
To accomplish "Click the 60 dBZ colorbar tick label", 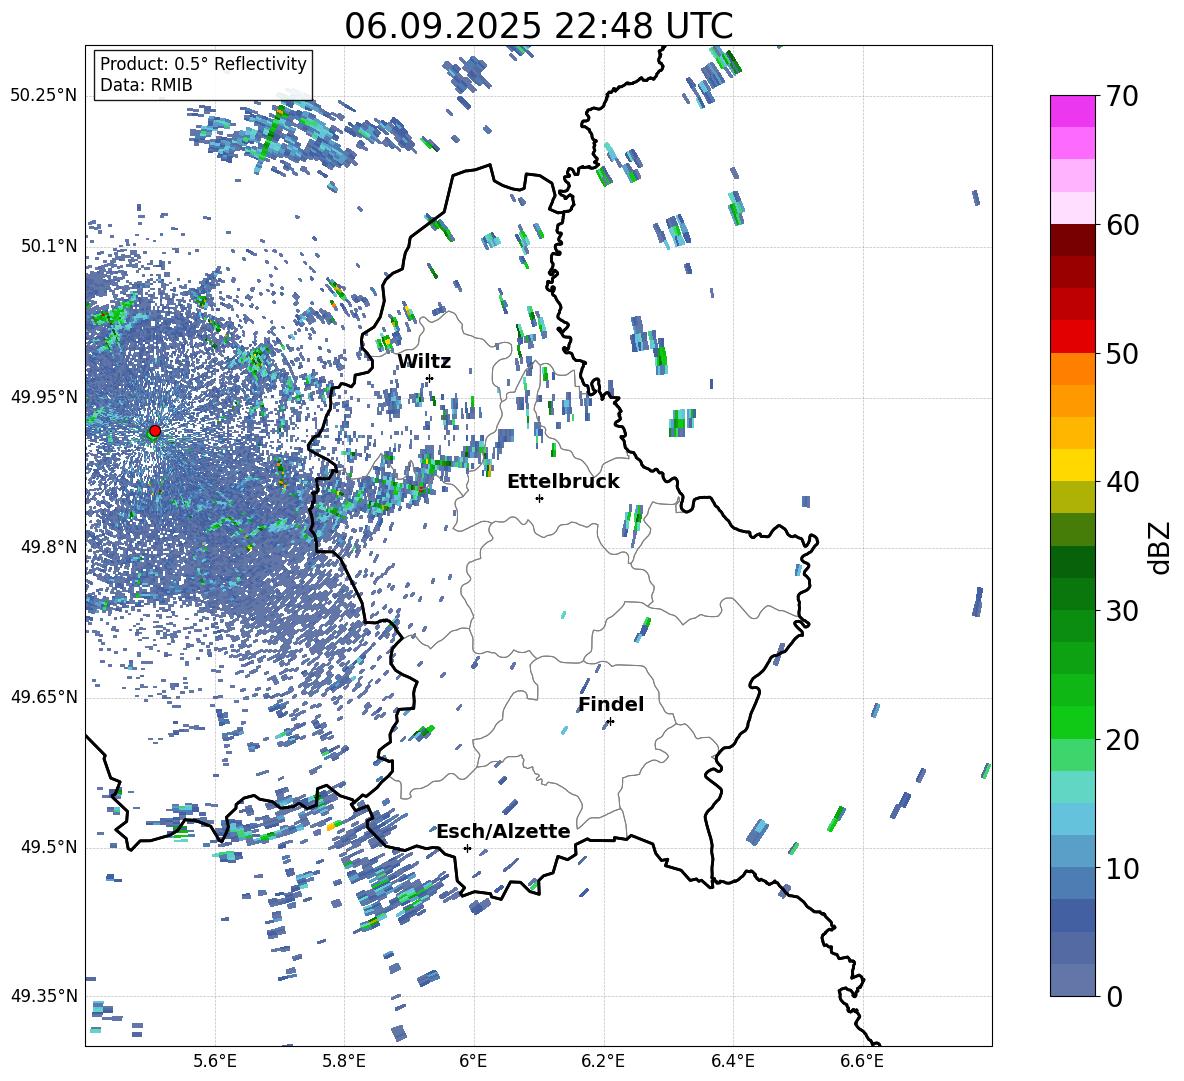I will 1121,225.
